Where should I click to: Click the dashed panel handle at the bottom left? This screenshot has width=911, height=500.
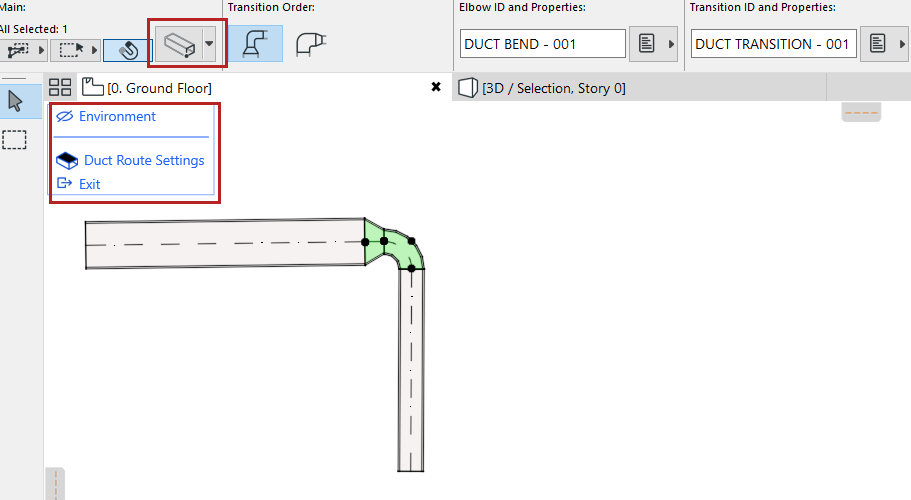click(x=55, y=484)
